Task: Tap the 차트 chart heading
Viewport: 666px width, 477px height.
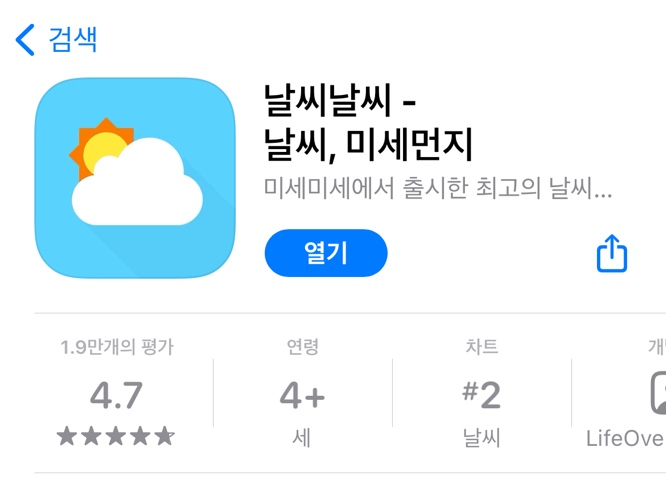Action: tap(481, 347)
